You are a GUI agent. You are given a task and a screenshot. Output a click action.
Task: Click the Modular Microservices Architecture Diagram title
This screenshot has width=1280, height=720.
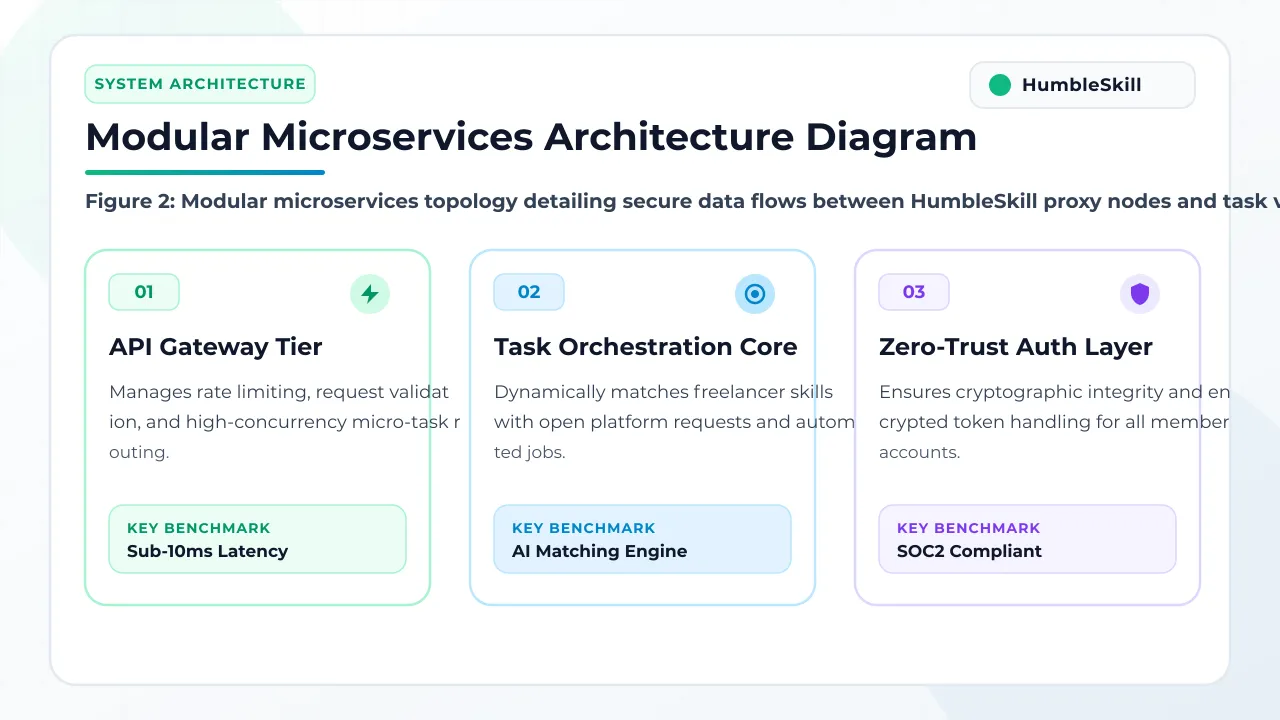tap(531, 137)
